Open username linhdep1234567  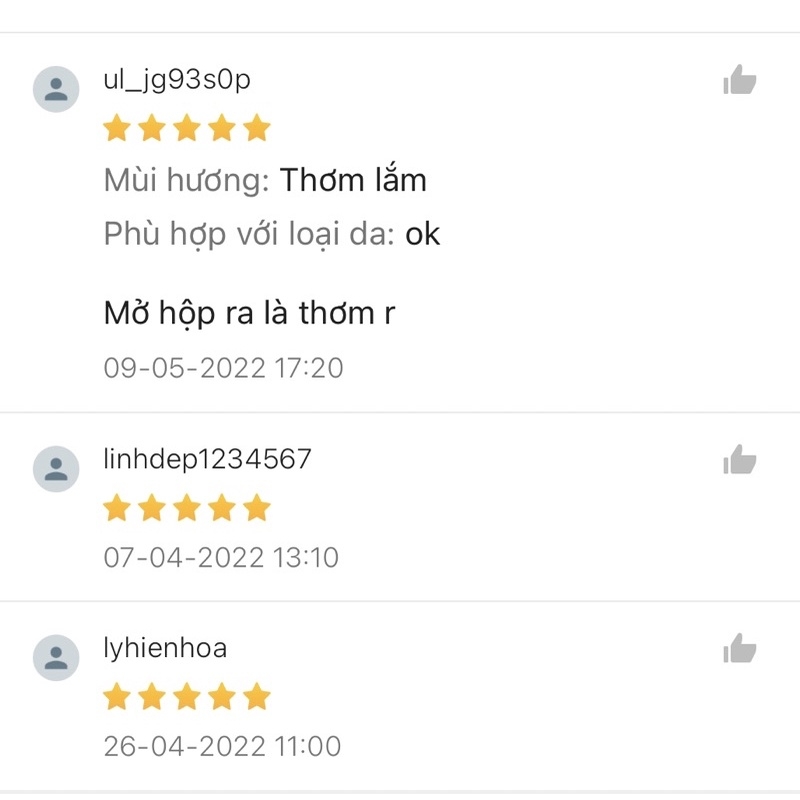pos(207,459)
